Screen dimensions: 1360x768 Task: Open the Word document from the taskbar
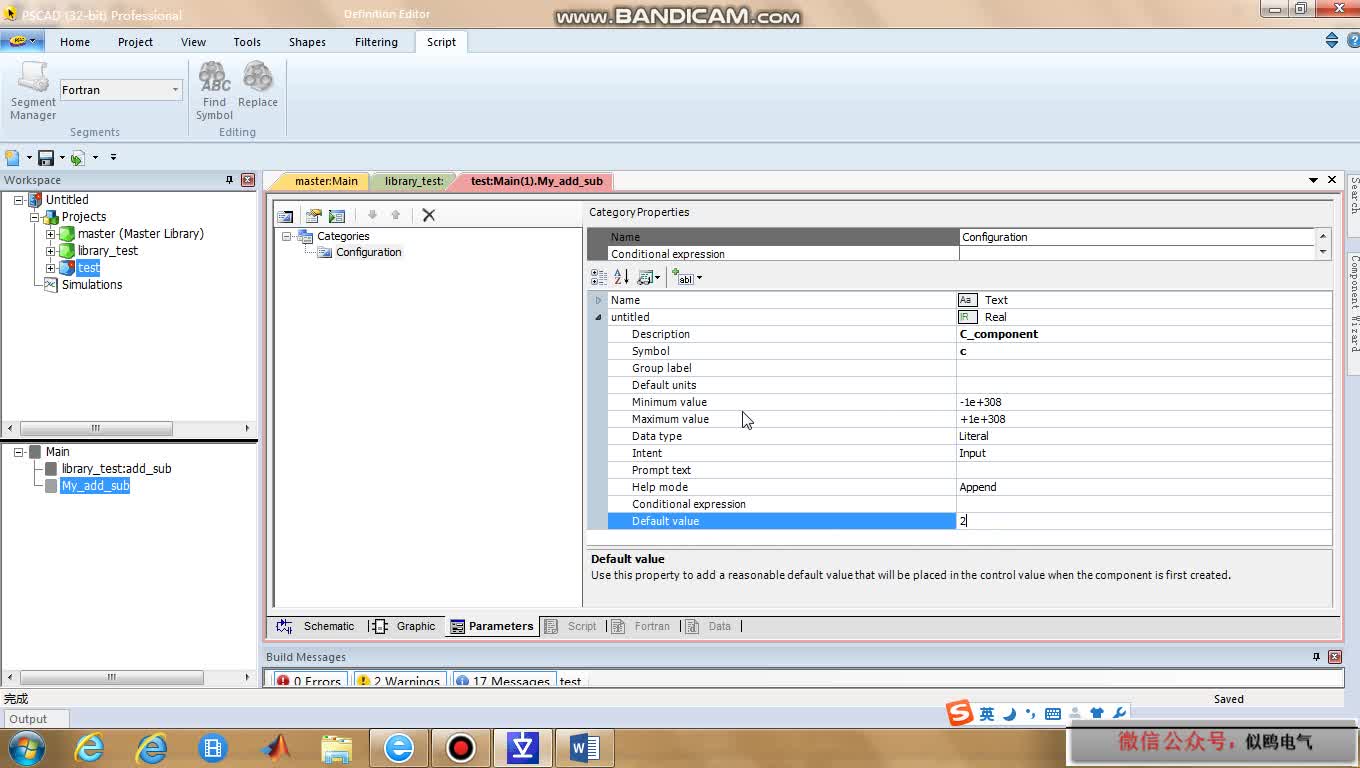point(584,747)
